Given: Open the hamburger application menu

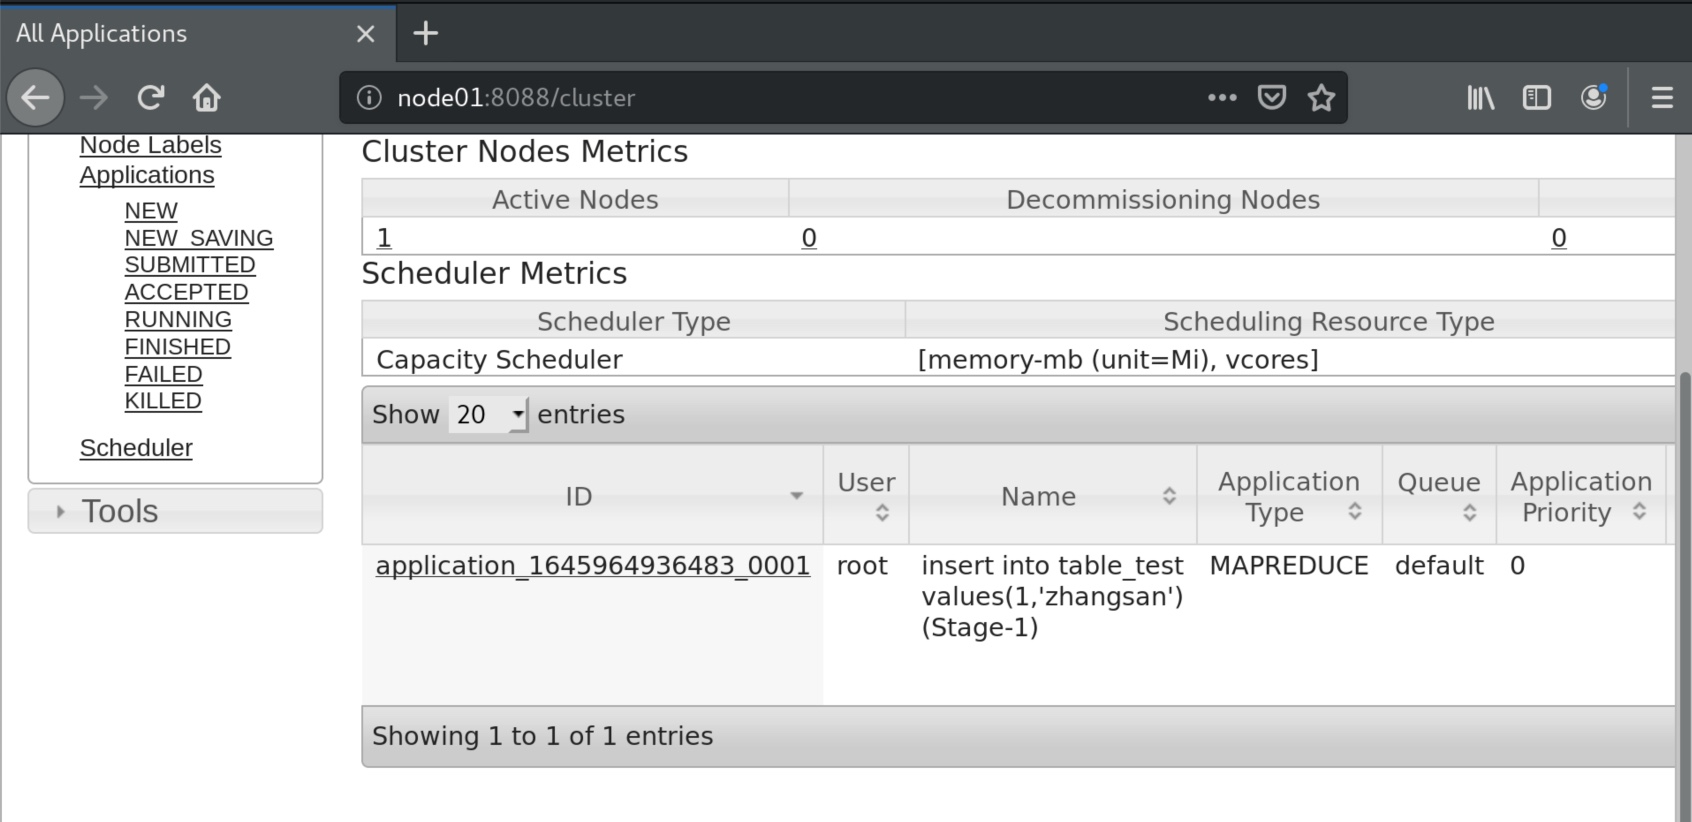Looking at the screenshot, I should [x=1662, y=97].
